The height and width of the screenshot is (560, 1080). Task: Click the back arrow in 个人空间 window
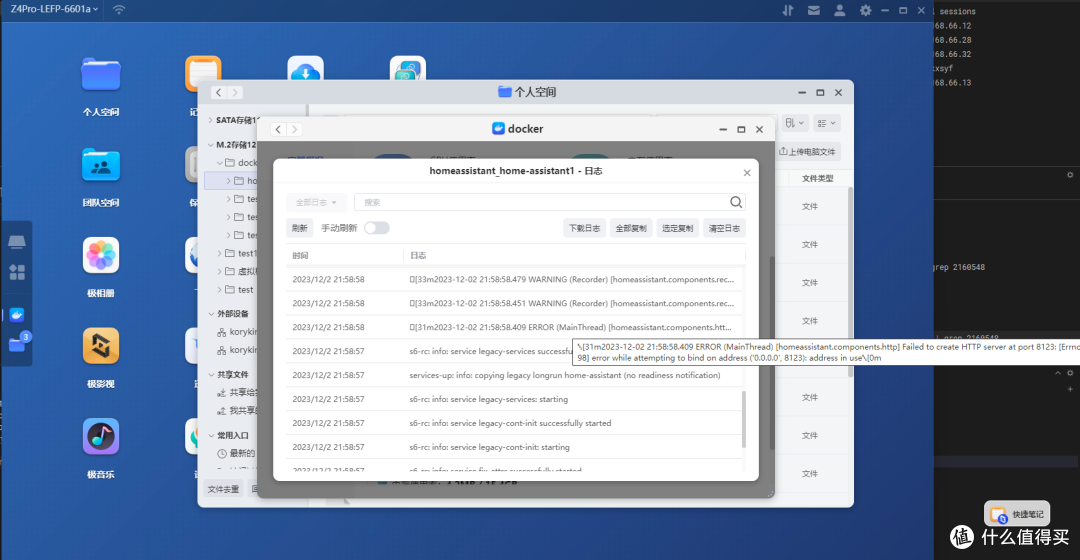218,92
